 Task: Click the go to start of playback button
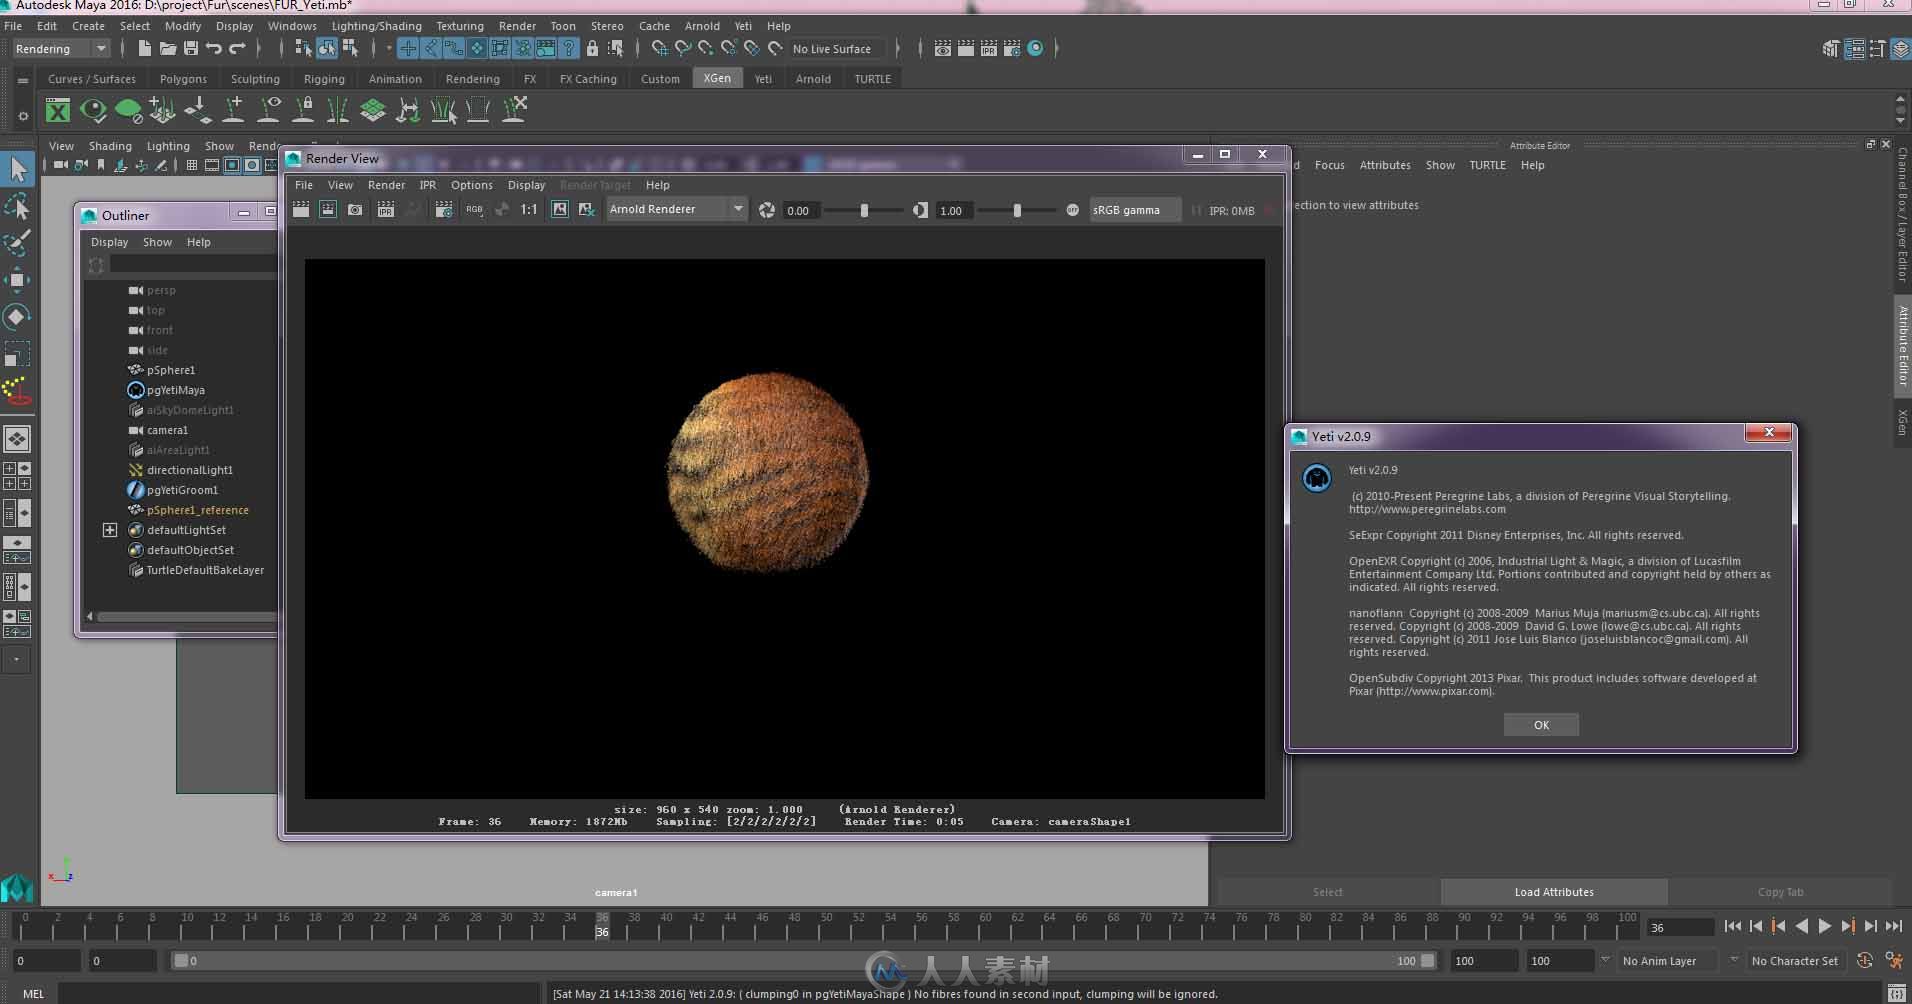[1733, 926]
